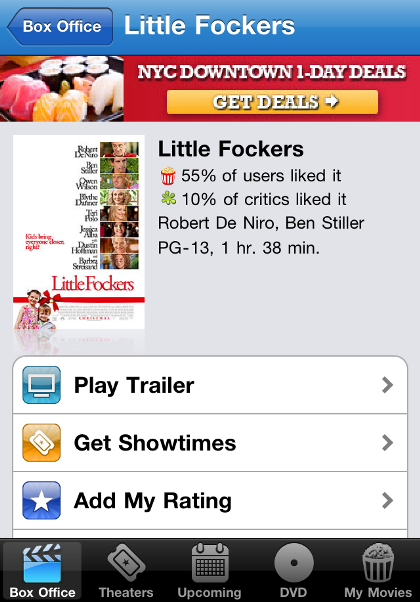Select the My Movies popcorn bucket icon
The width and height of the screenshot is (420, 602).
click(x=378, y=563)
